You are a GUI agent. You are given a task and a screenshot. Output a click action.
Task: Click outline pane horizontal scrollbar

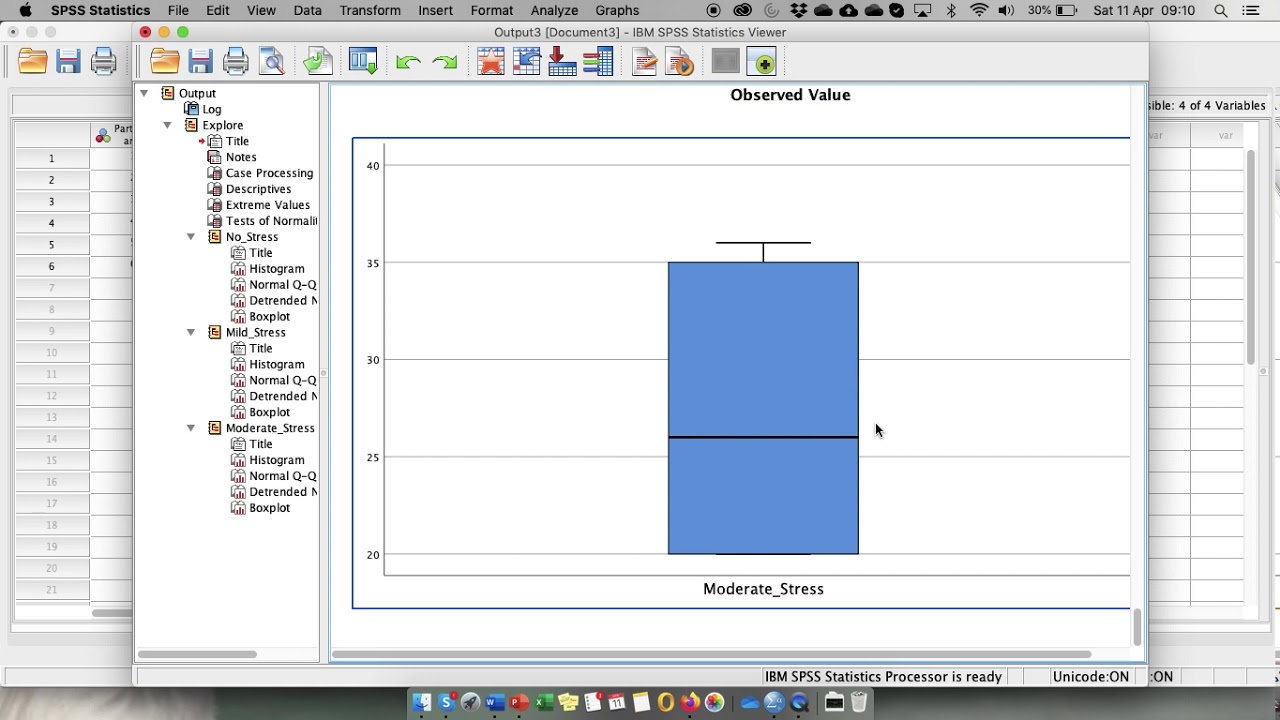click(x=197, y=654)
